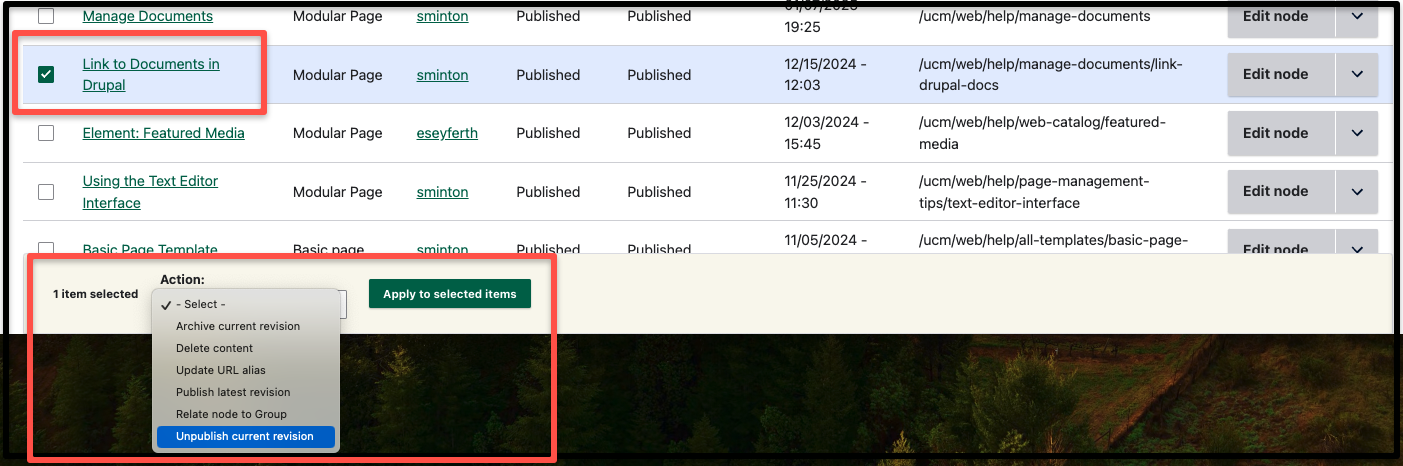
Task: Click Edit node for Using the Text Editor Interface
Action: pyautogui.click(x=1275, y=191)
